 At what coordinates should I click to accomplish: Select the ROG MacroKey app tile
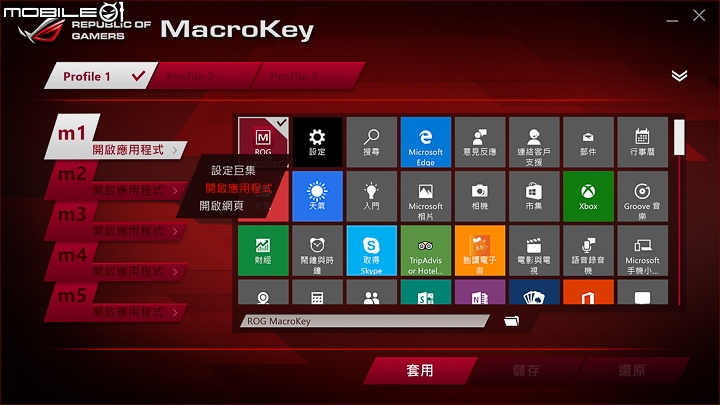coord(263,142)
